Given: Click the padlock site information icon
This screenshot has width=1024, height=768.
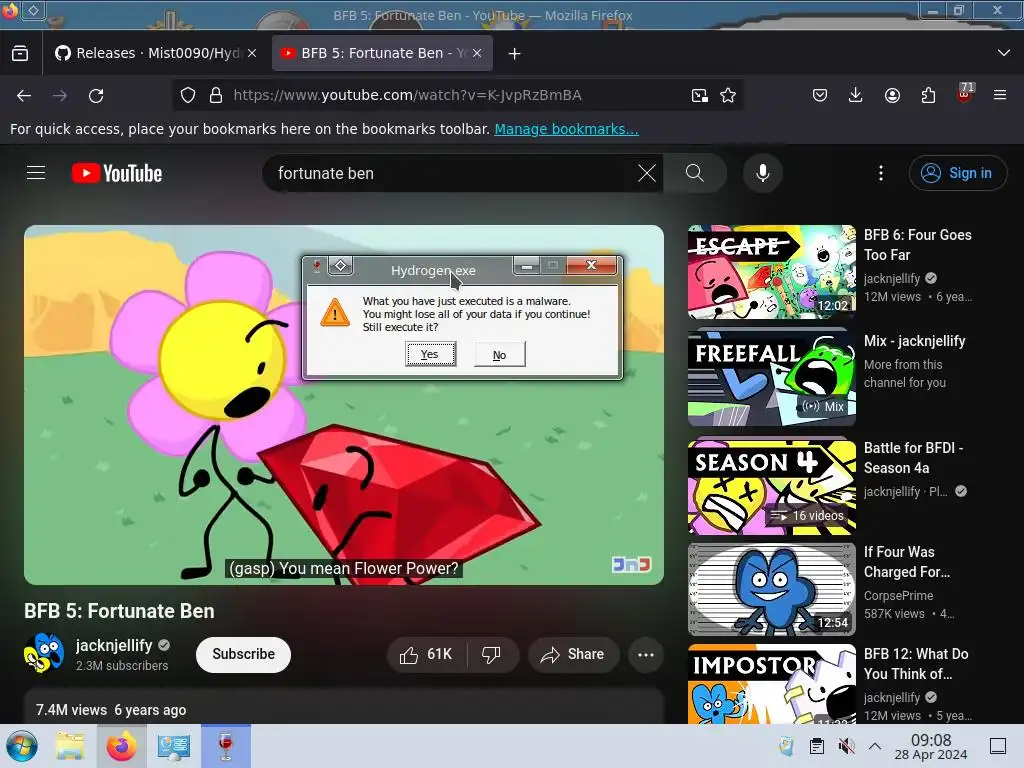Looking at the screenshot, I should (x=216, y=95).
